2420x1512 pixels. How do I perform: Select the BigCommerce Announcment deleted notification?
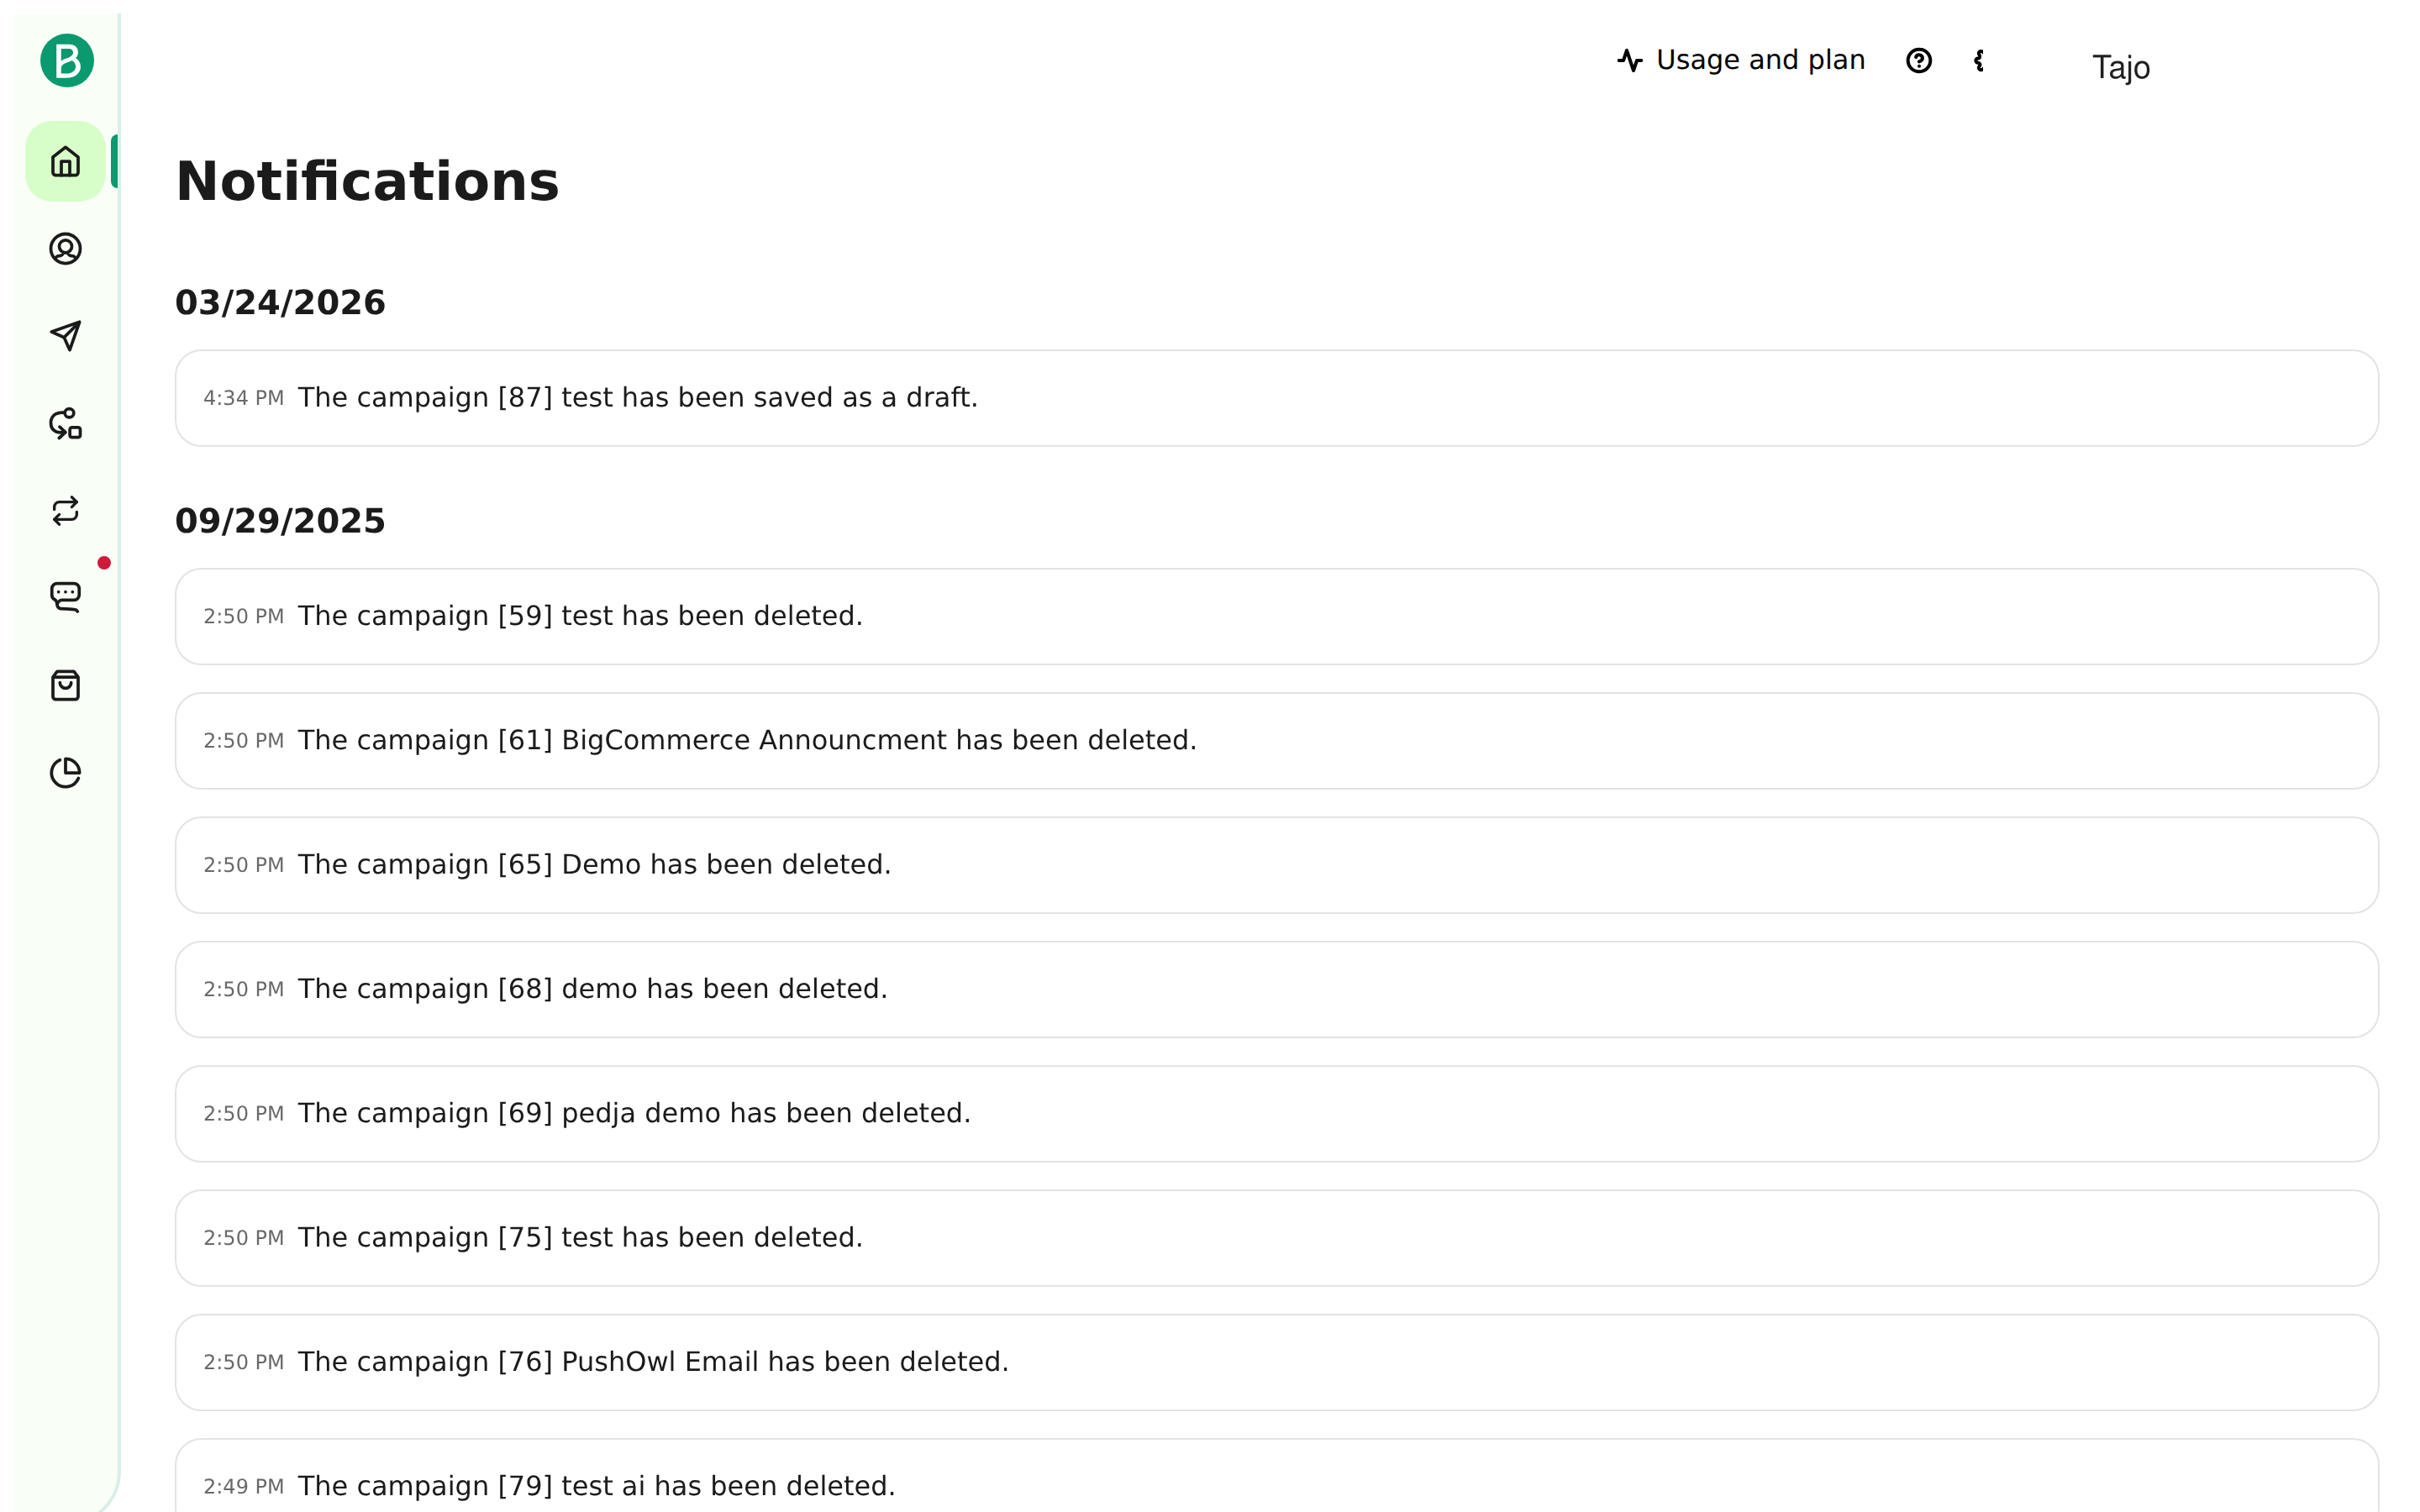pyautogui.click(x=1276, y=741)
